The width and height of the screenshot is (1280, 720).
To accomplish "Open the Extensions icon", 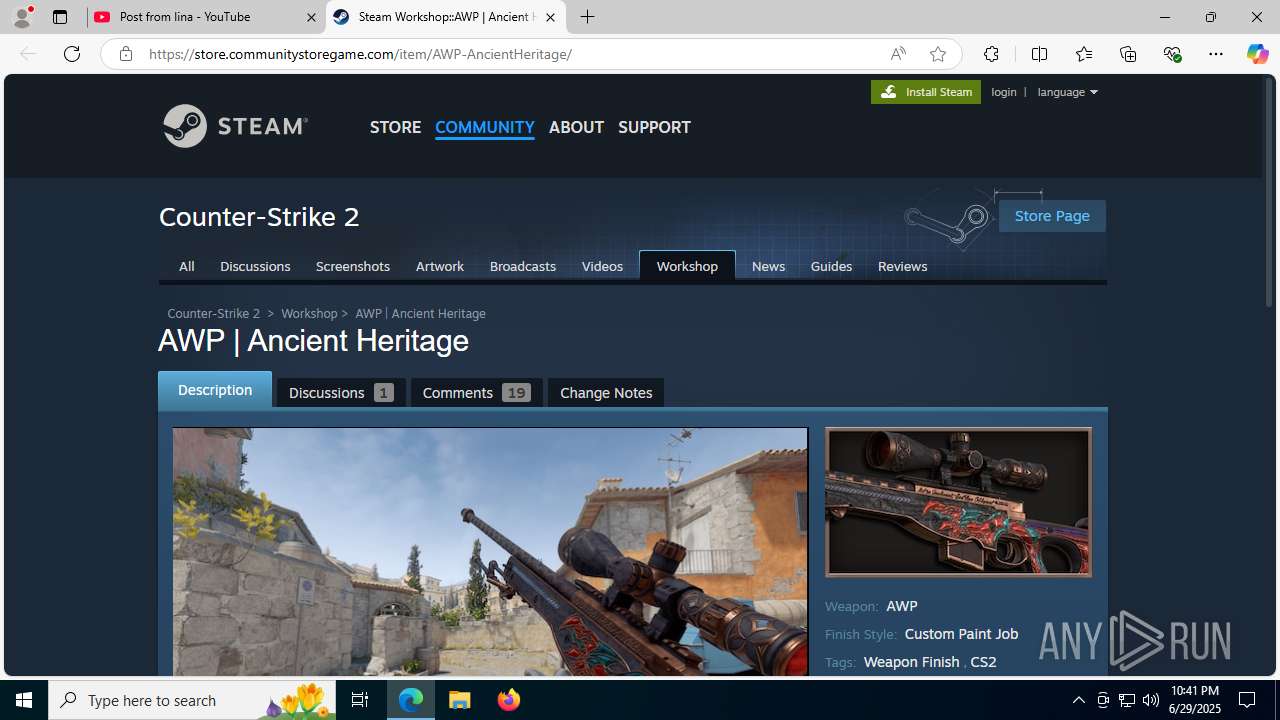I will pos(991,54).
